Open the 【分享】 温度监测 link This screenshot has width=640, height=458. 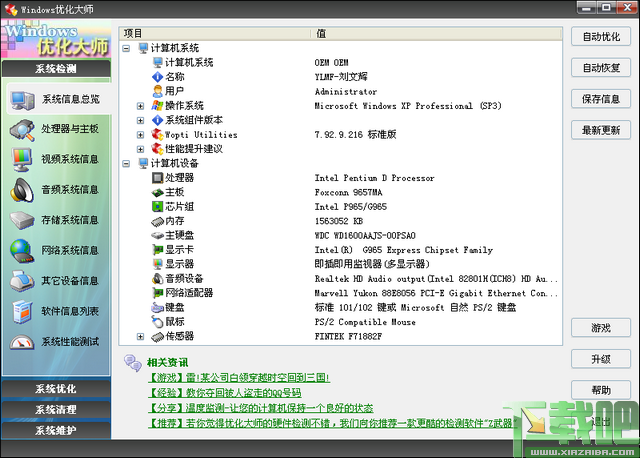[x=260, y=408]
